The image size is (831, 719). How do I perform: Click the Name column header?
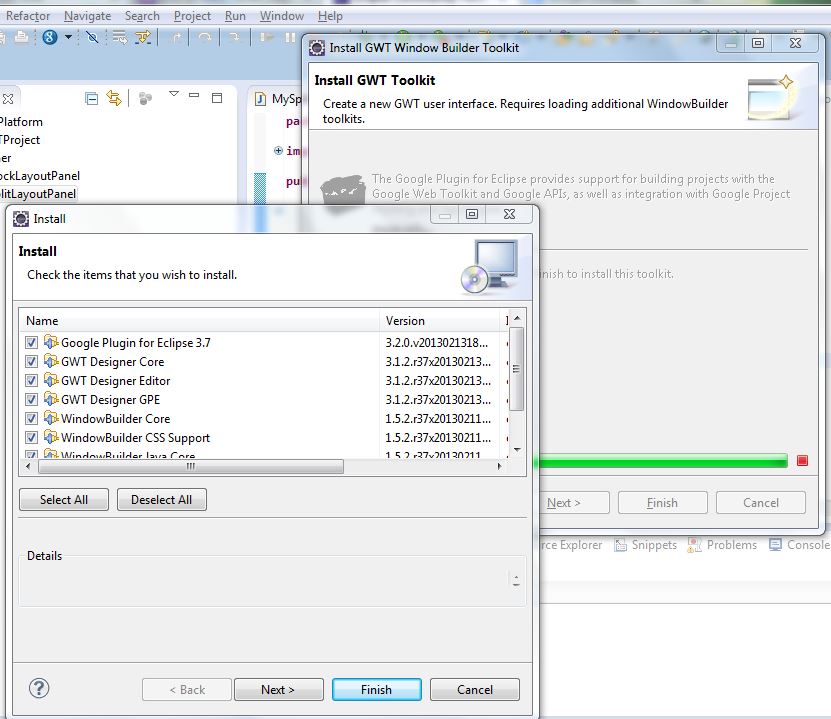coord(199,321)
